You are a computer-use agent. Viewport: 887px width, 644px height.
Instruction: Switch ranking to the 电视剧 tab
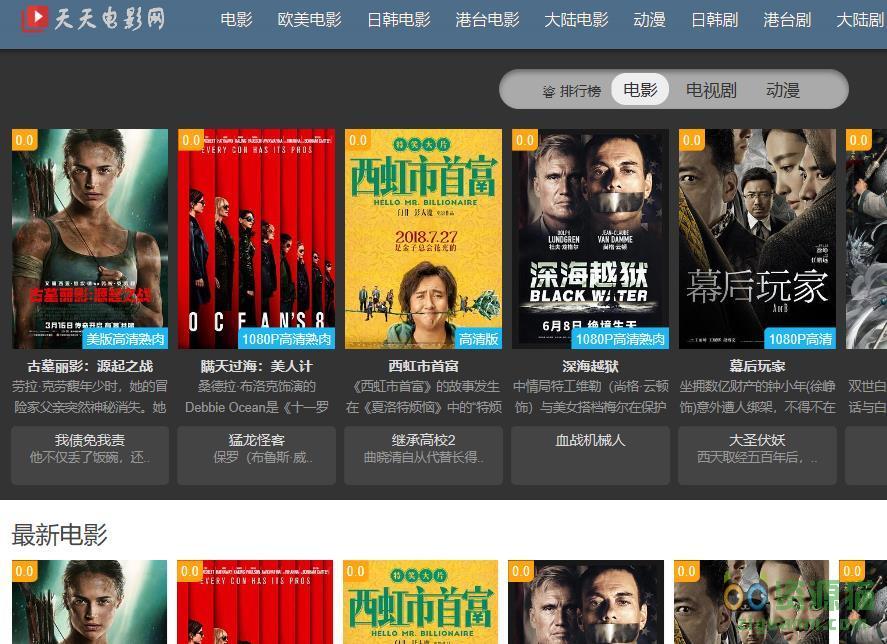711,90
